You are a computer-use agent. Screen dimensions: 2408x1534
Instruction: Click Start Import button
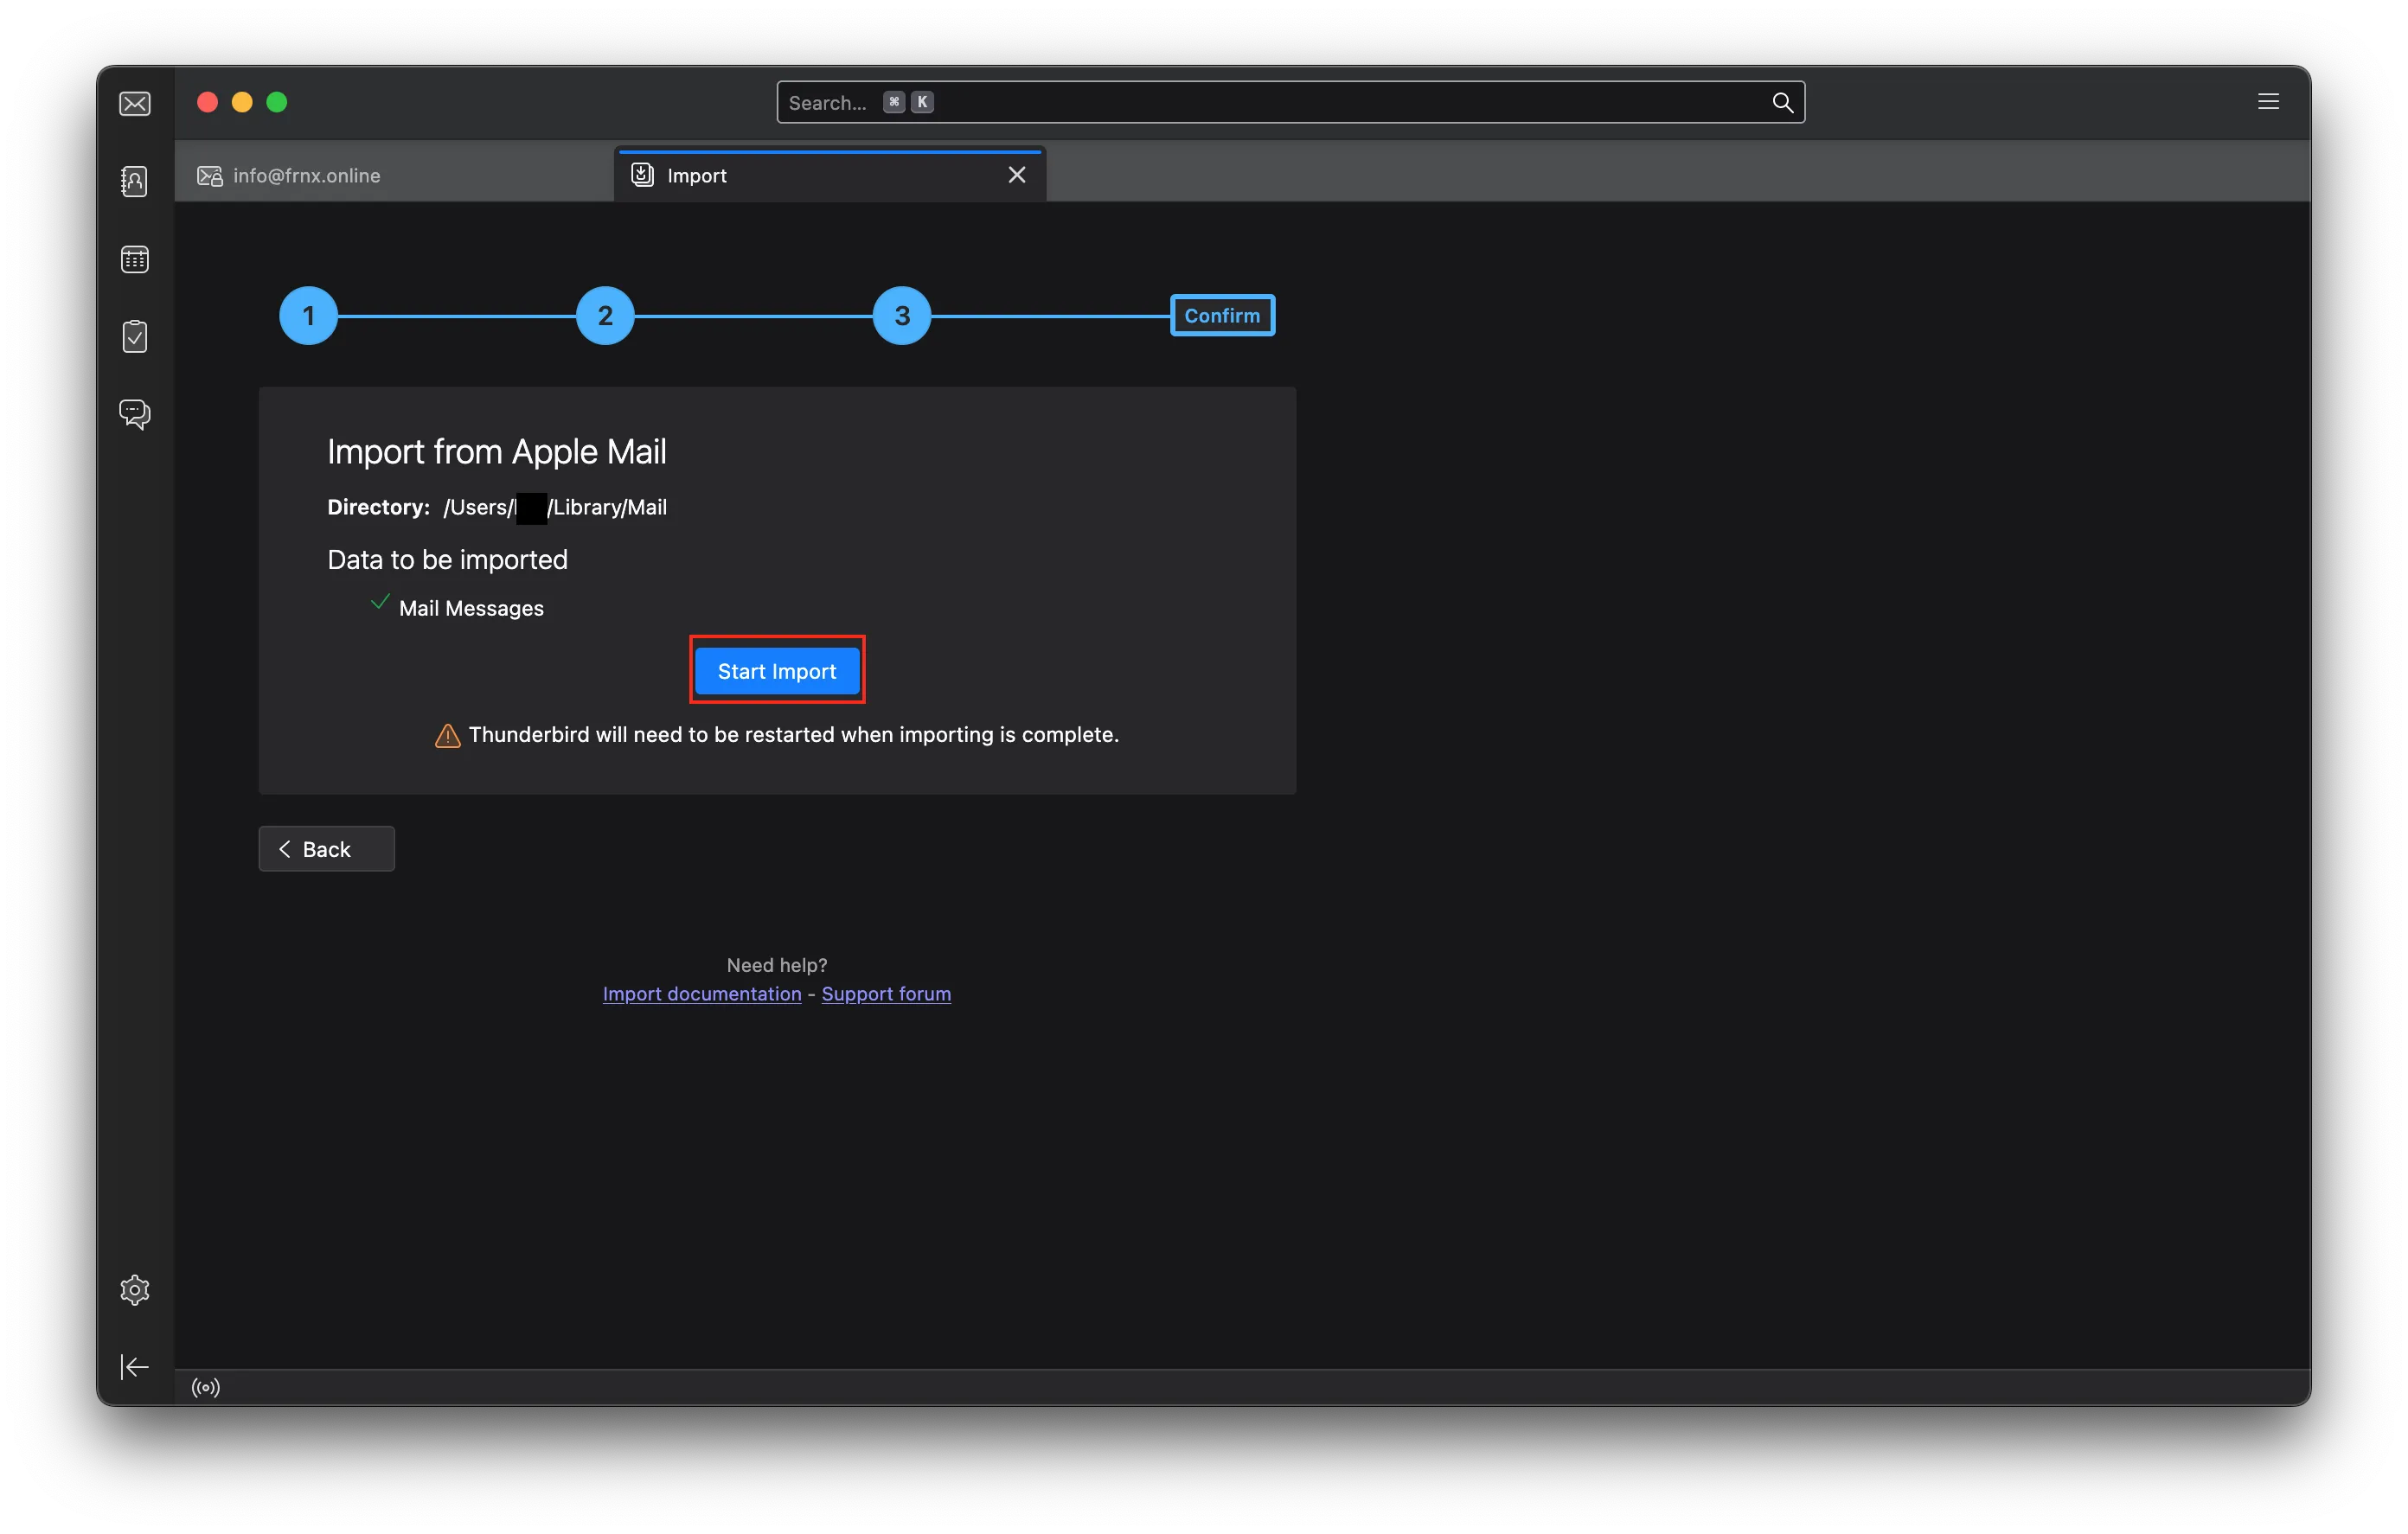[777, 671]
